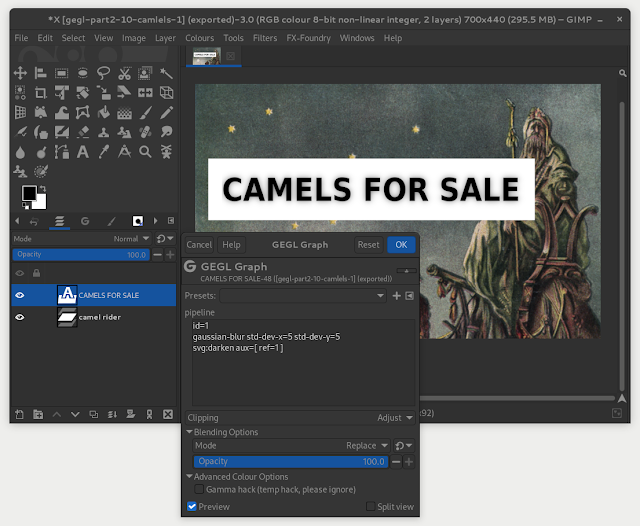
Task: Hide the camel rider layer
Action: (x=20, y=317)
